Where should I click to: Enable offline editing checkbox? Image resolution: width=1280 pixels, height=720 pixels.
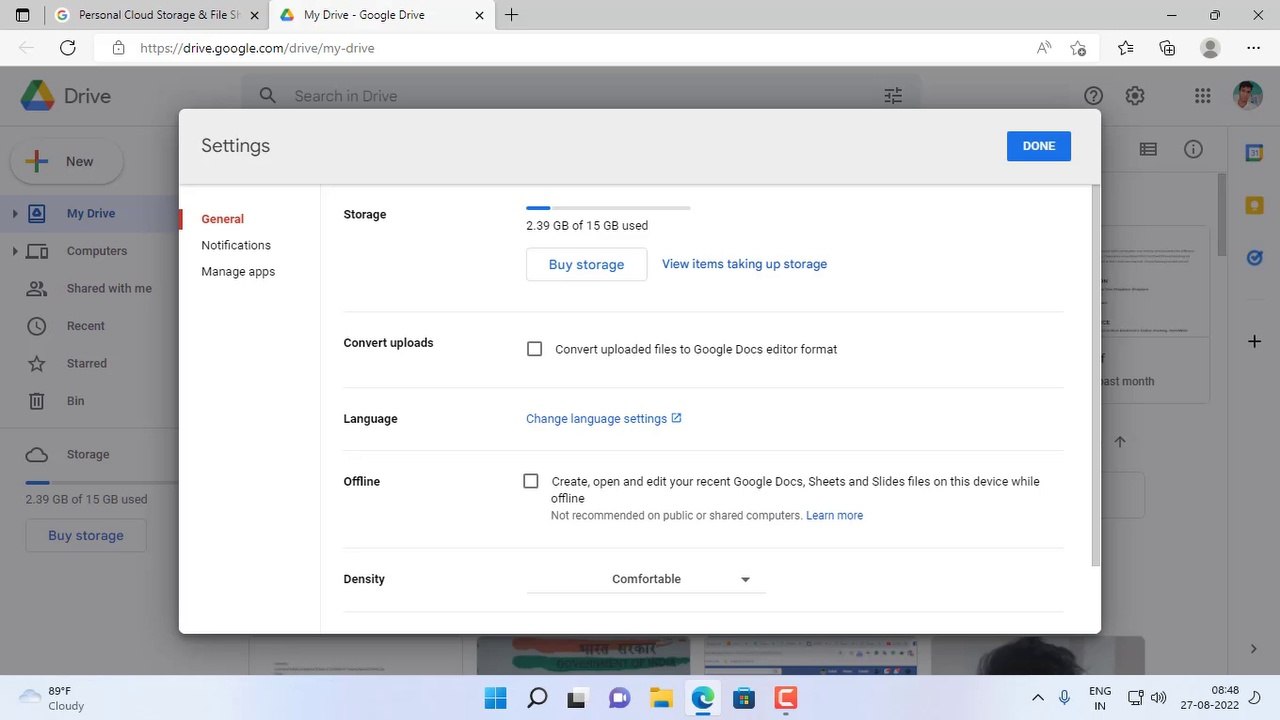click(x=531, y=481)
